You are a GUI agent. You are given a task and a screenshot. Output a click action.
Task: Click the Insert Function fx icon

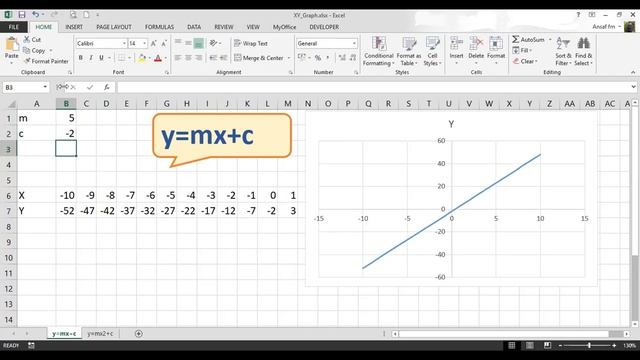pyautogui.click(x=107, y=87)
